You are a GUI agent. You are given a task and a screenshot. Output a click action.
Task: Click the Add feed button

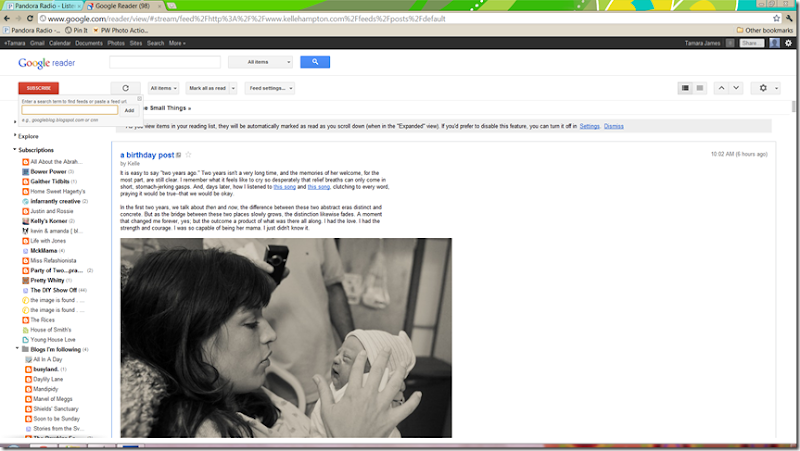[130, 110]
